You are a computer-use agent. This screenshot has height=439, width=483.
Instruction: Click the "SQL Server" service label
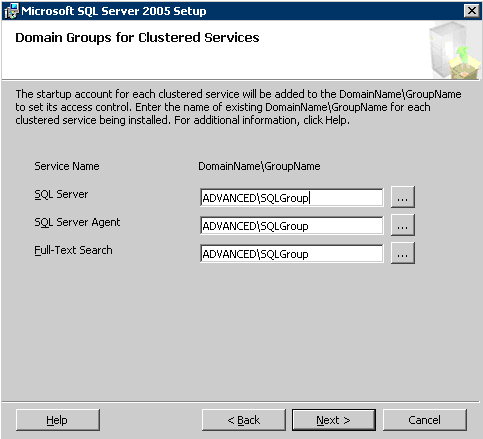click(61, 194)
